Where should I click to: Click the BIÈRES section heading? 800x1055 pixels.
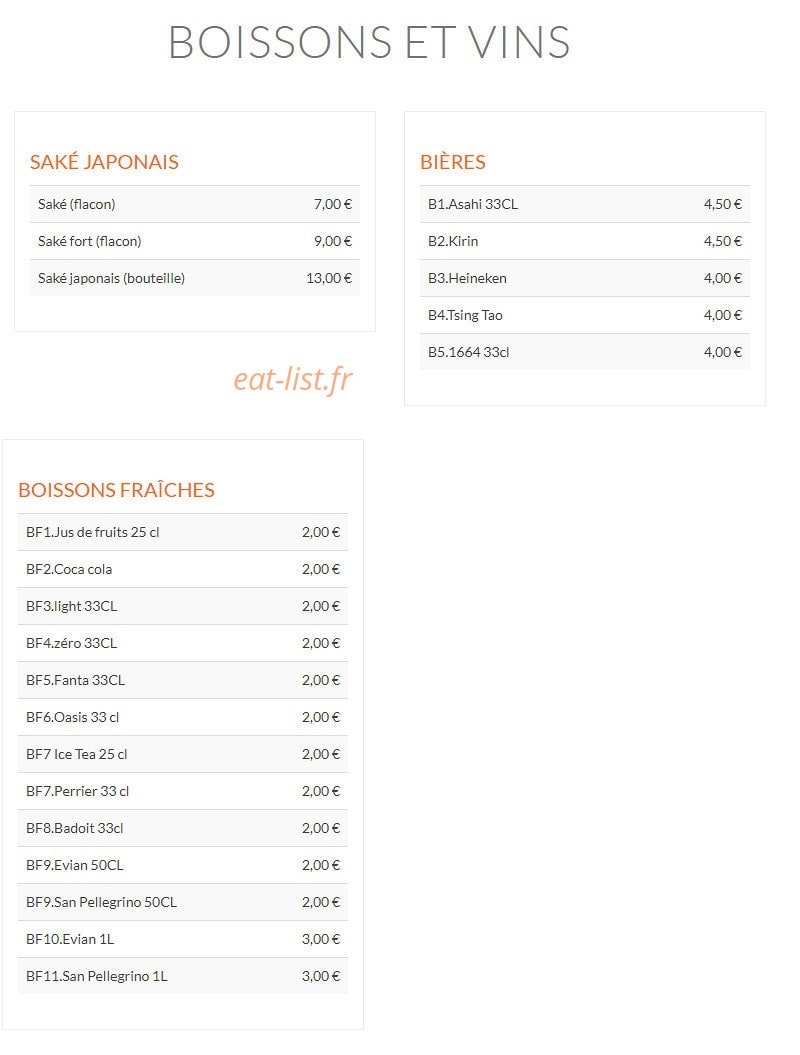coord(453,162)
